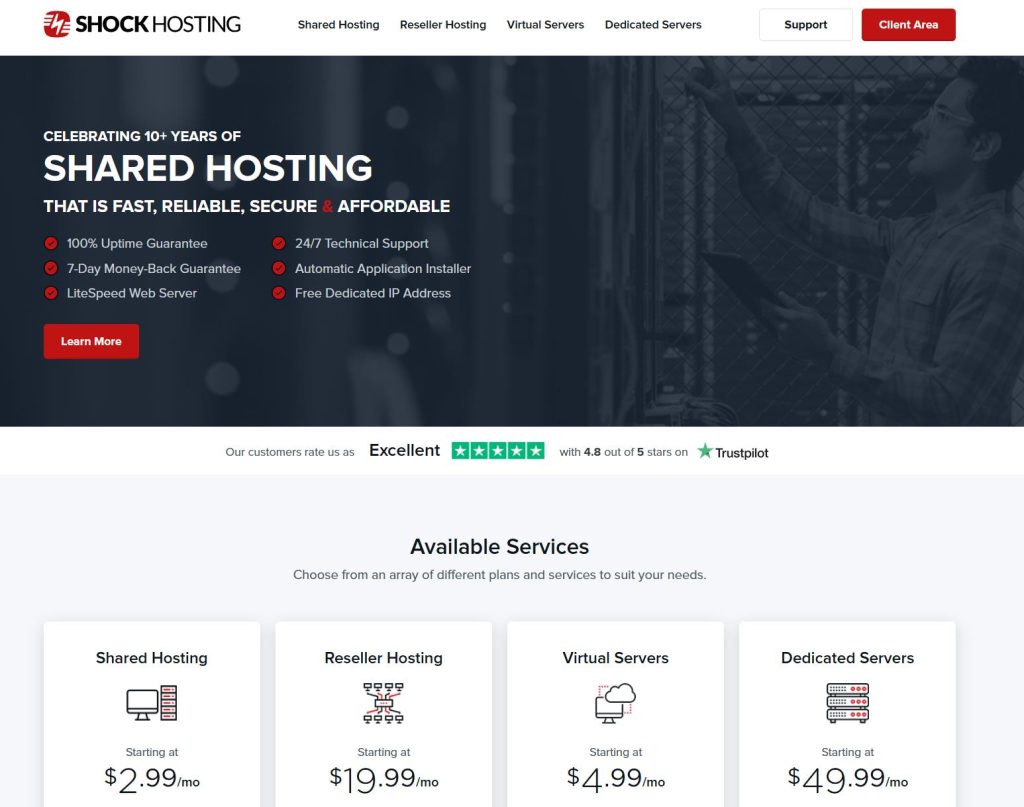Click 'LiteSpeed Web Server' text
Screen dimensions: 1024x807
132,293
